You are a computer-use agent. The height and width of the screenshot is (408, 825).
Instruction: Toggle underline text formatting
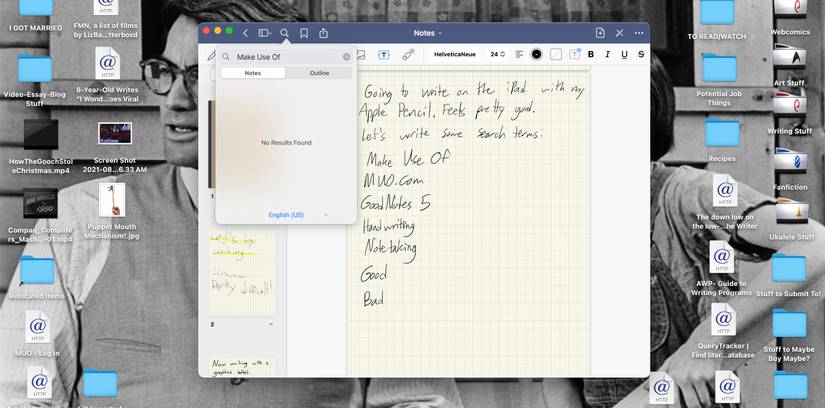click(625, 54)
